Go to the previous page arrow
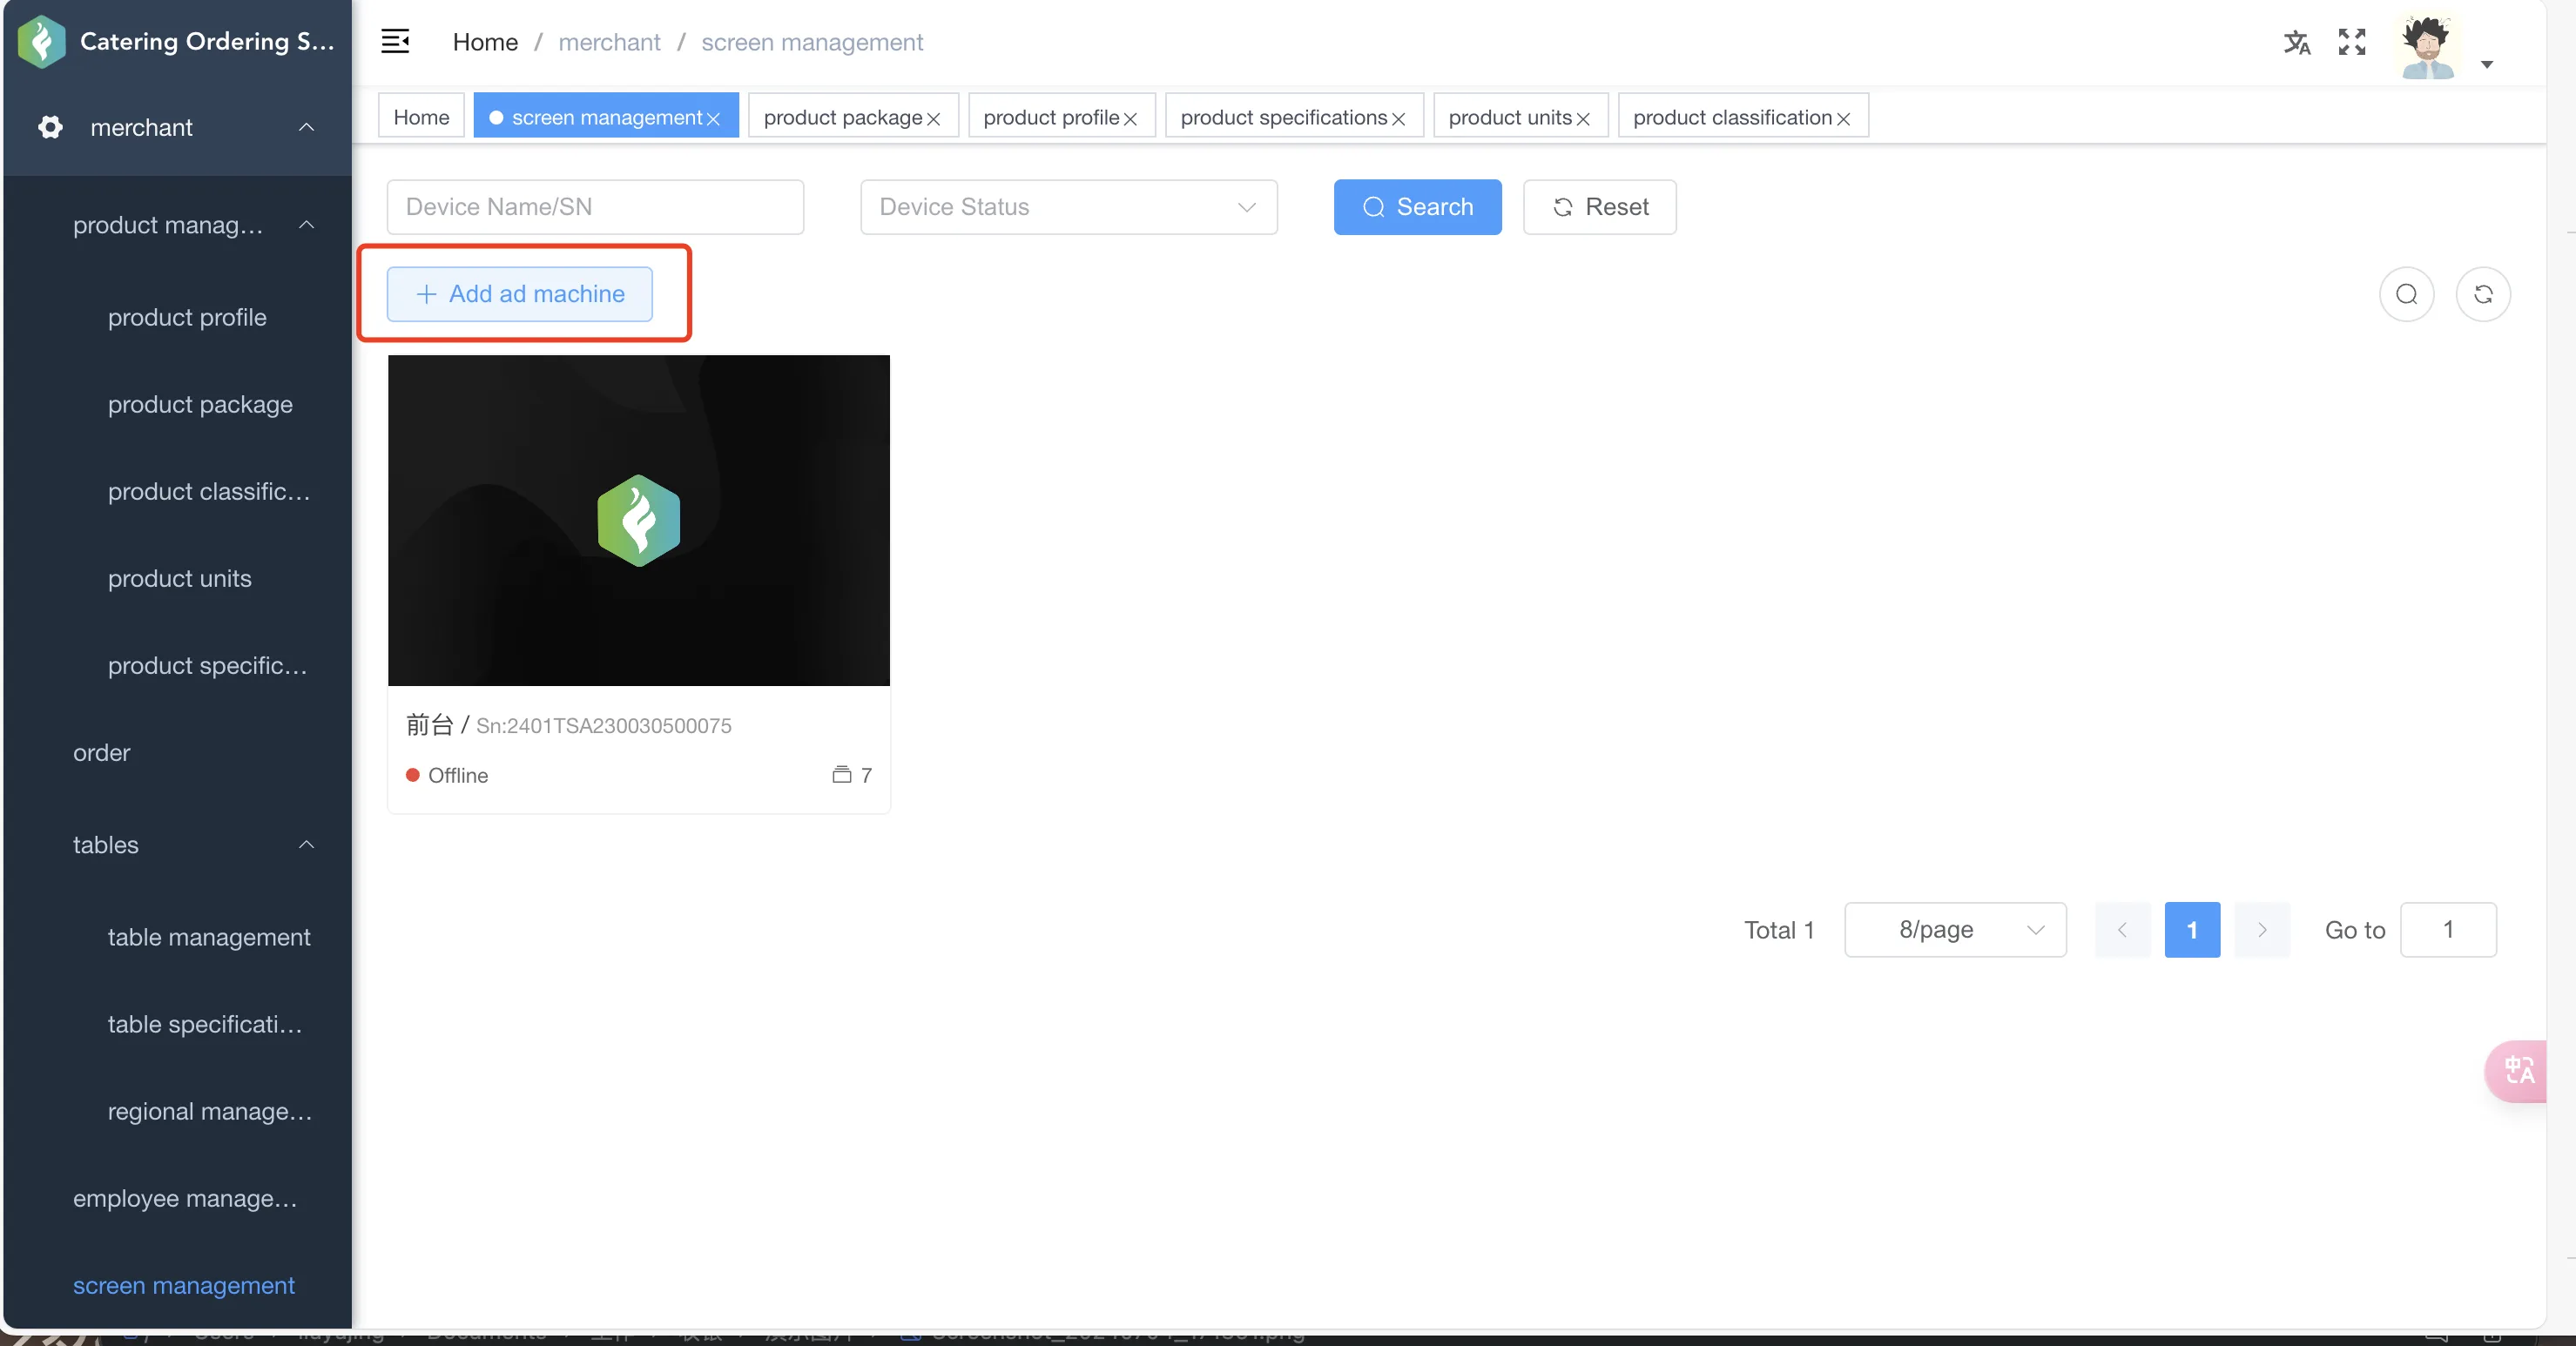This screenshot has width=2576, height=1346. [2122, 929]
